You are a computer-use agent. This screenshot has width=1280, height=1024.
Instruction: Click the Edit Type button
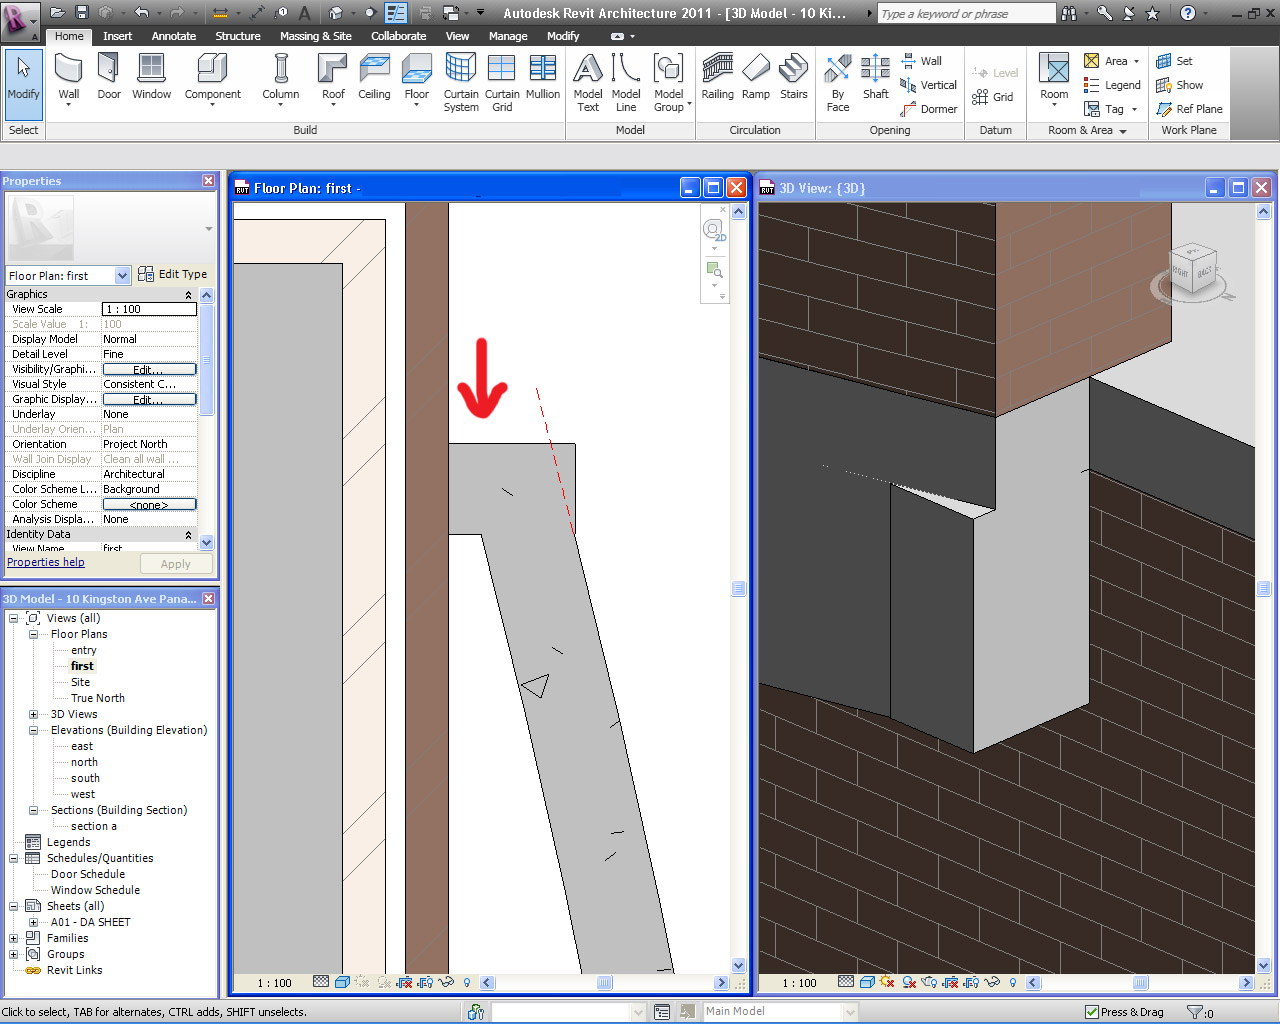point(173,274)
